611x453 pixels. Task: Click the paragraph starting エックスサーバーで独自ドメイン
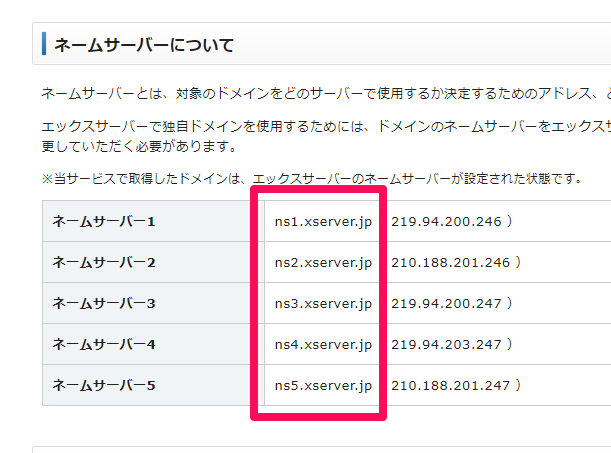(x=326, y=136)
